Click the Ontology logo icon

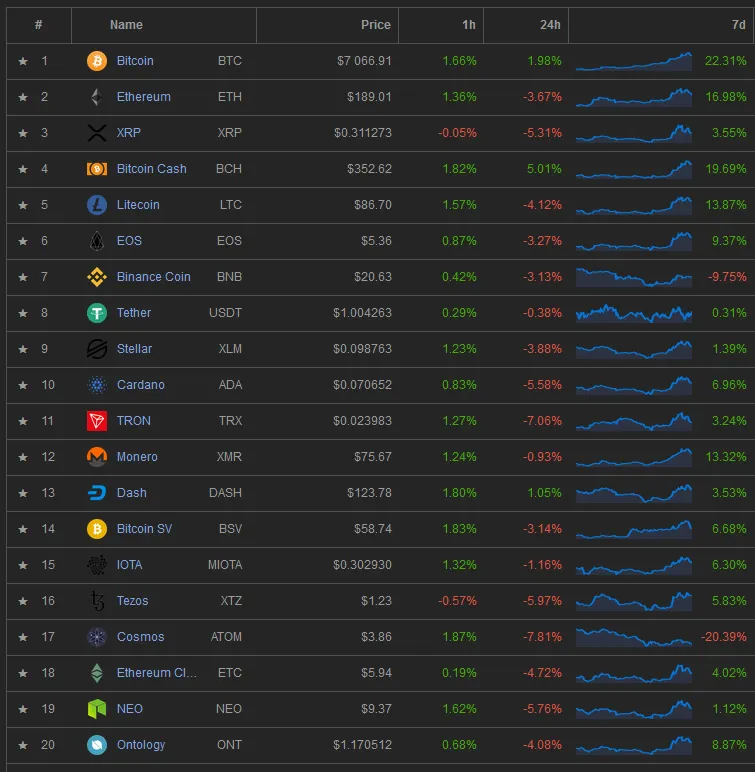pos(97,745)
